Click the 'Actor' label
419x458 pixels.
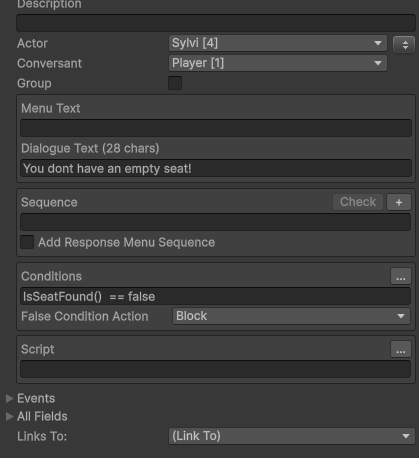tap(32, 43)
